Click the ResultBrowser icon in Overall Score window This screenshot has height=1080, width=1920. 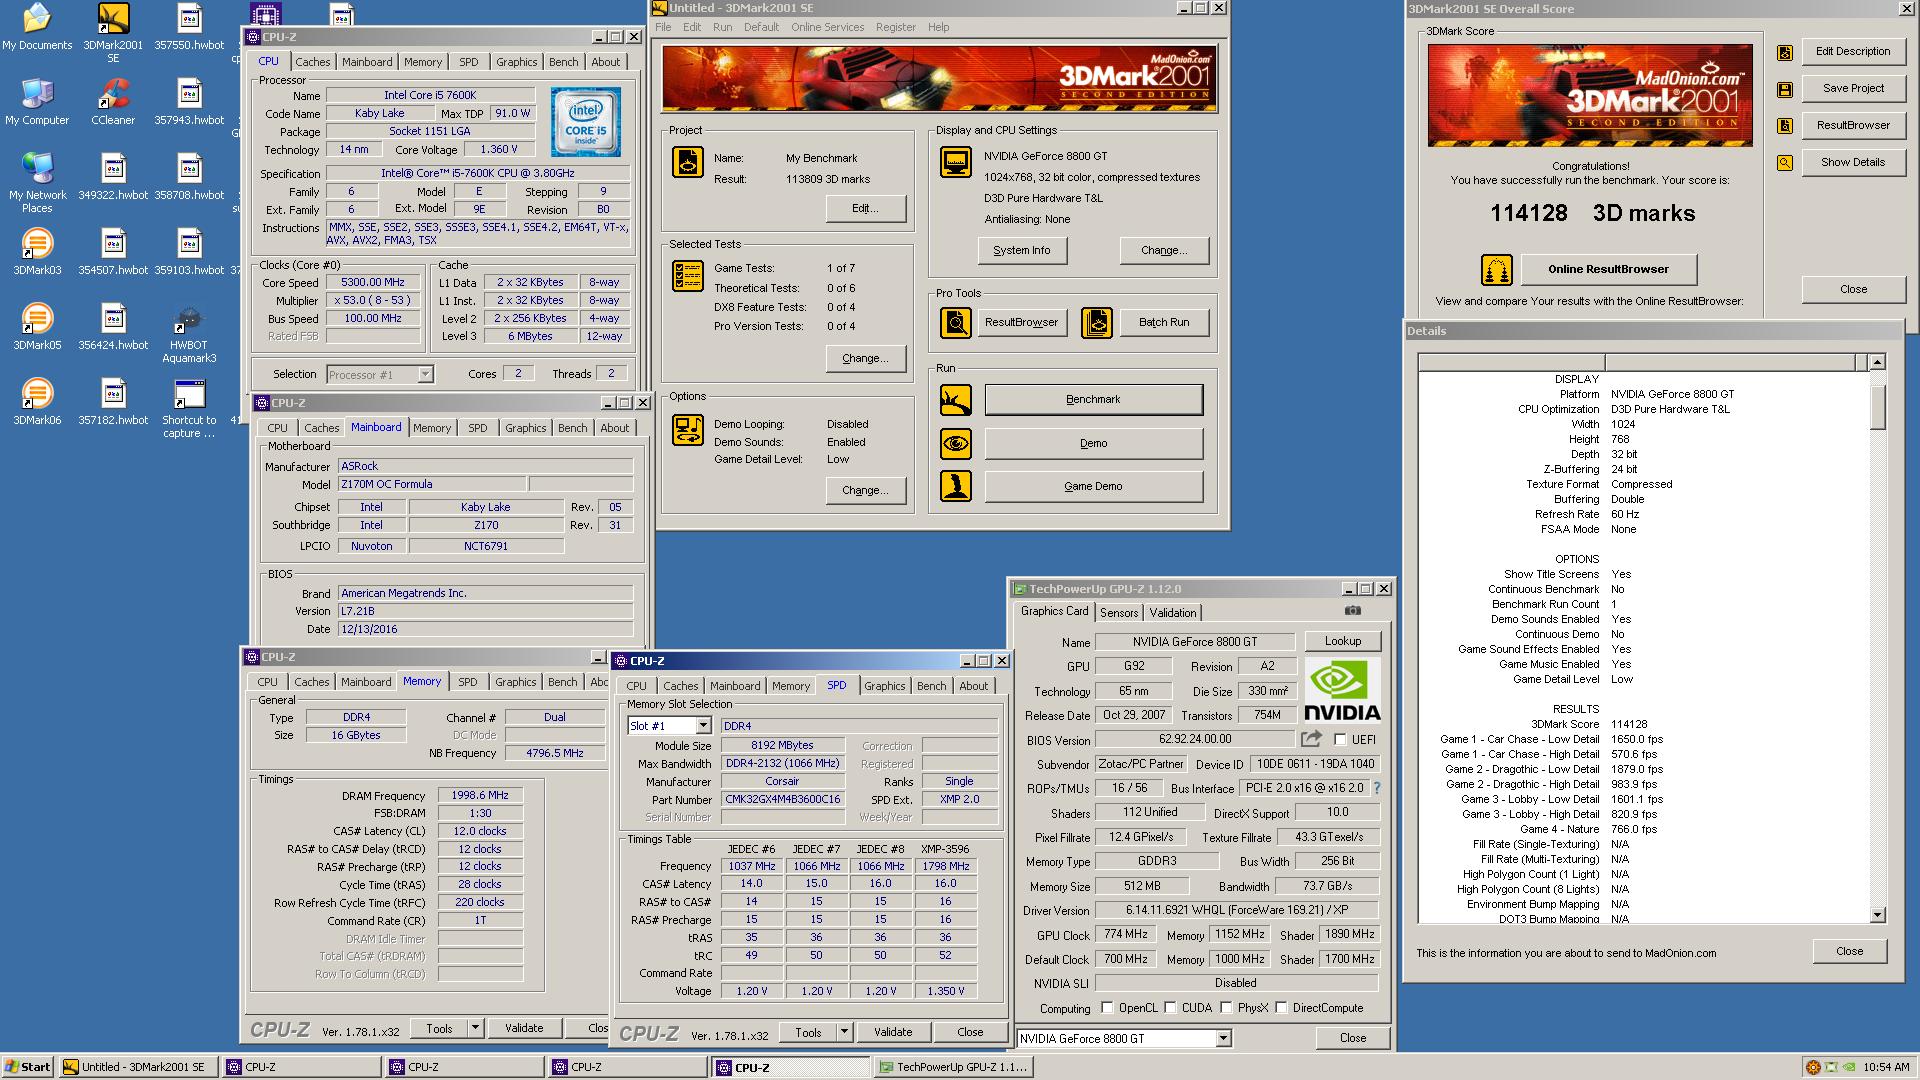1785,126
